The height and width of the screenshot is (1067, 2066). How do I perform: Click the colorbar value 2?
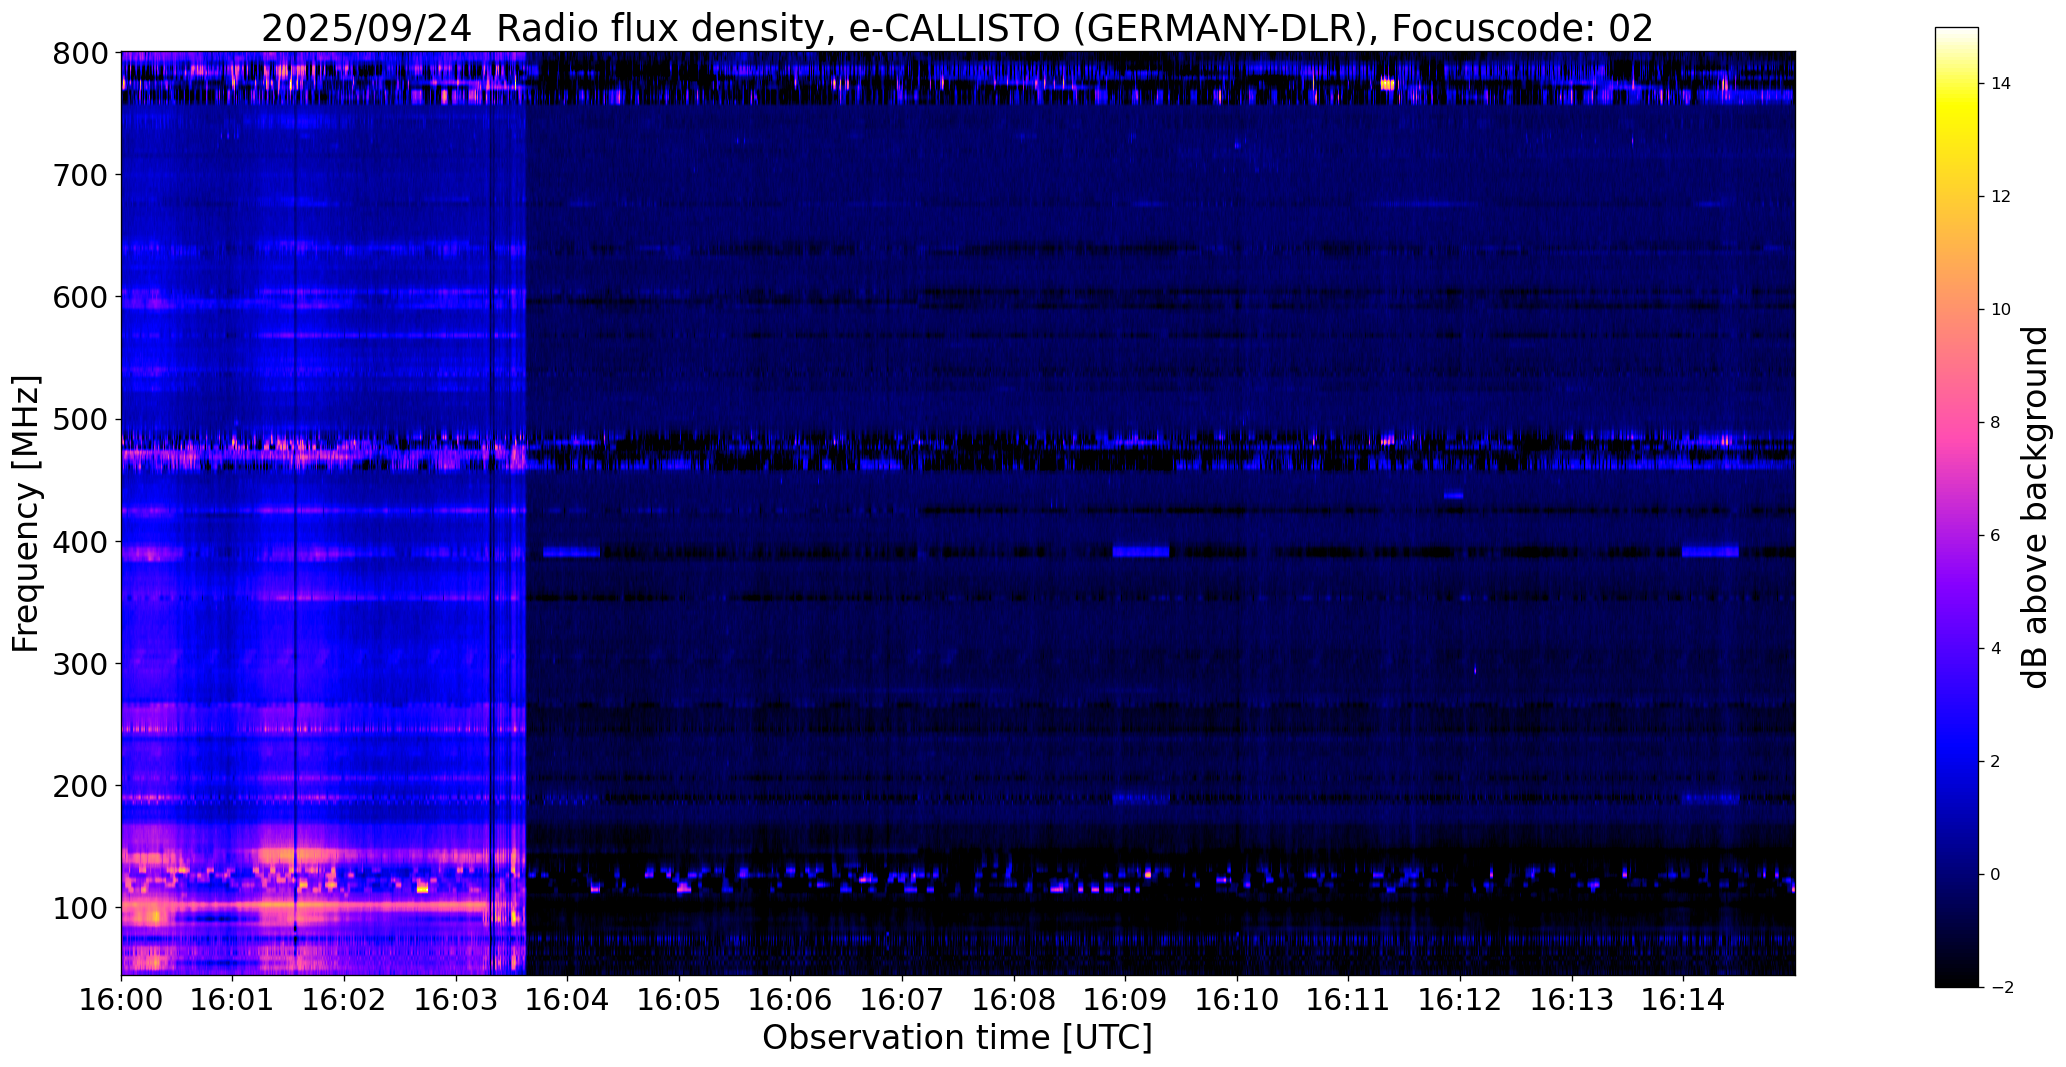click(x=1996, y=762)
